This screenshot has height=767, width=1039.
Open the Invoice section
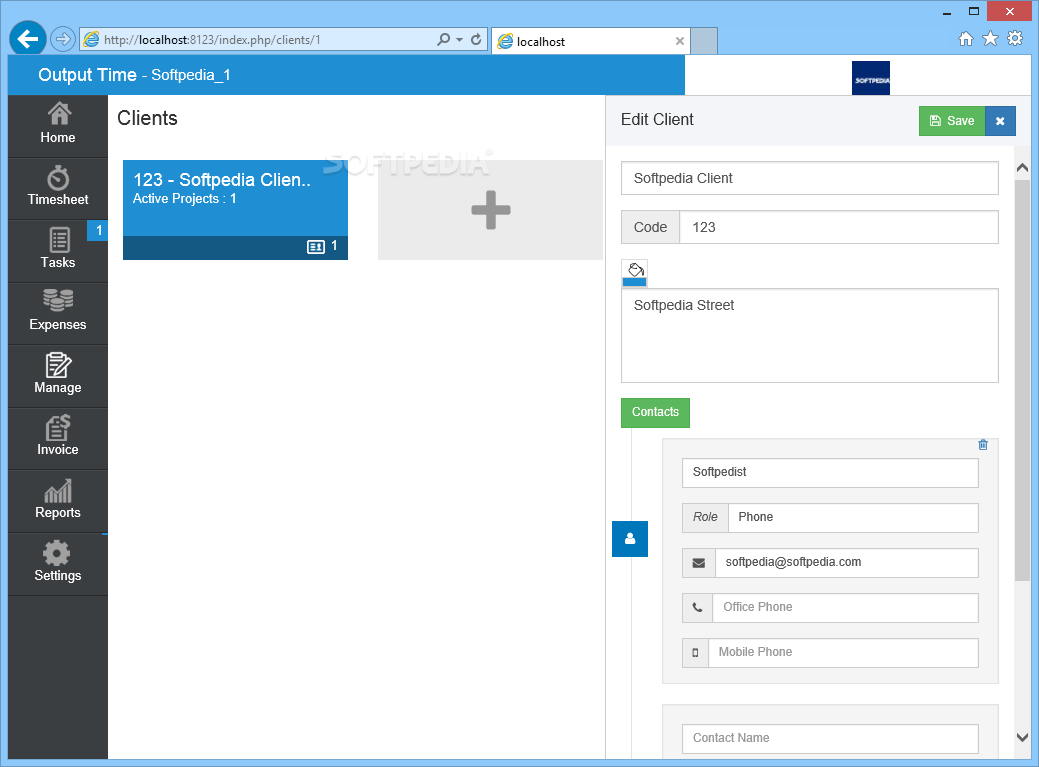58,438
